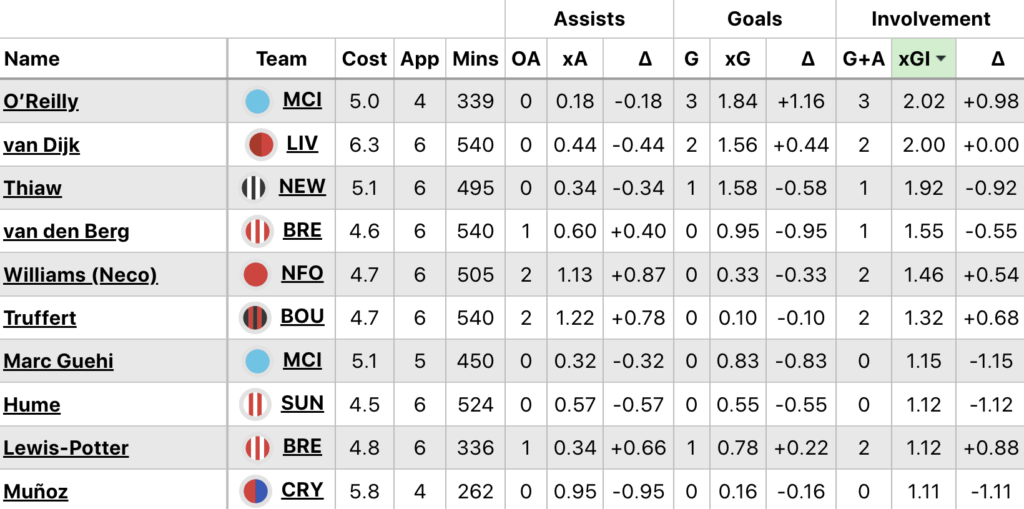
Task: Click the Name column header
Action: click(x=32, y=59)
